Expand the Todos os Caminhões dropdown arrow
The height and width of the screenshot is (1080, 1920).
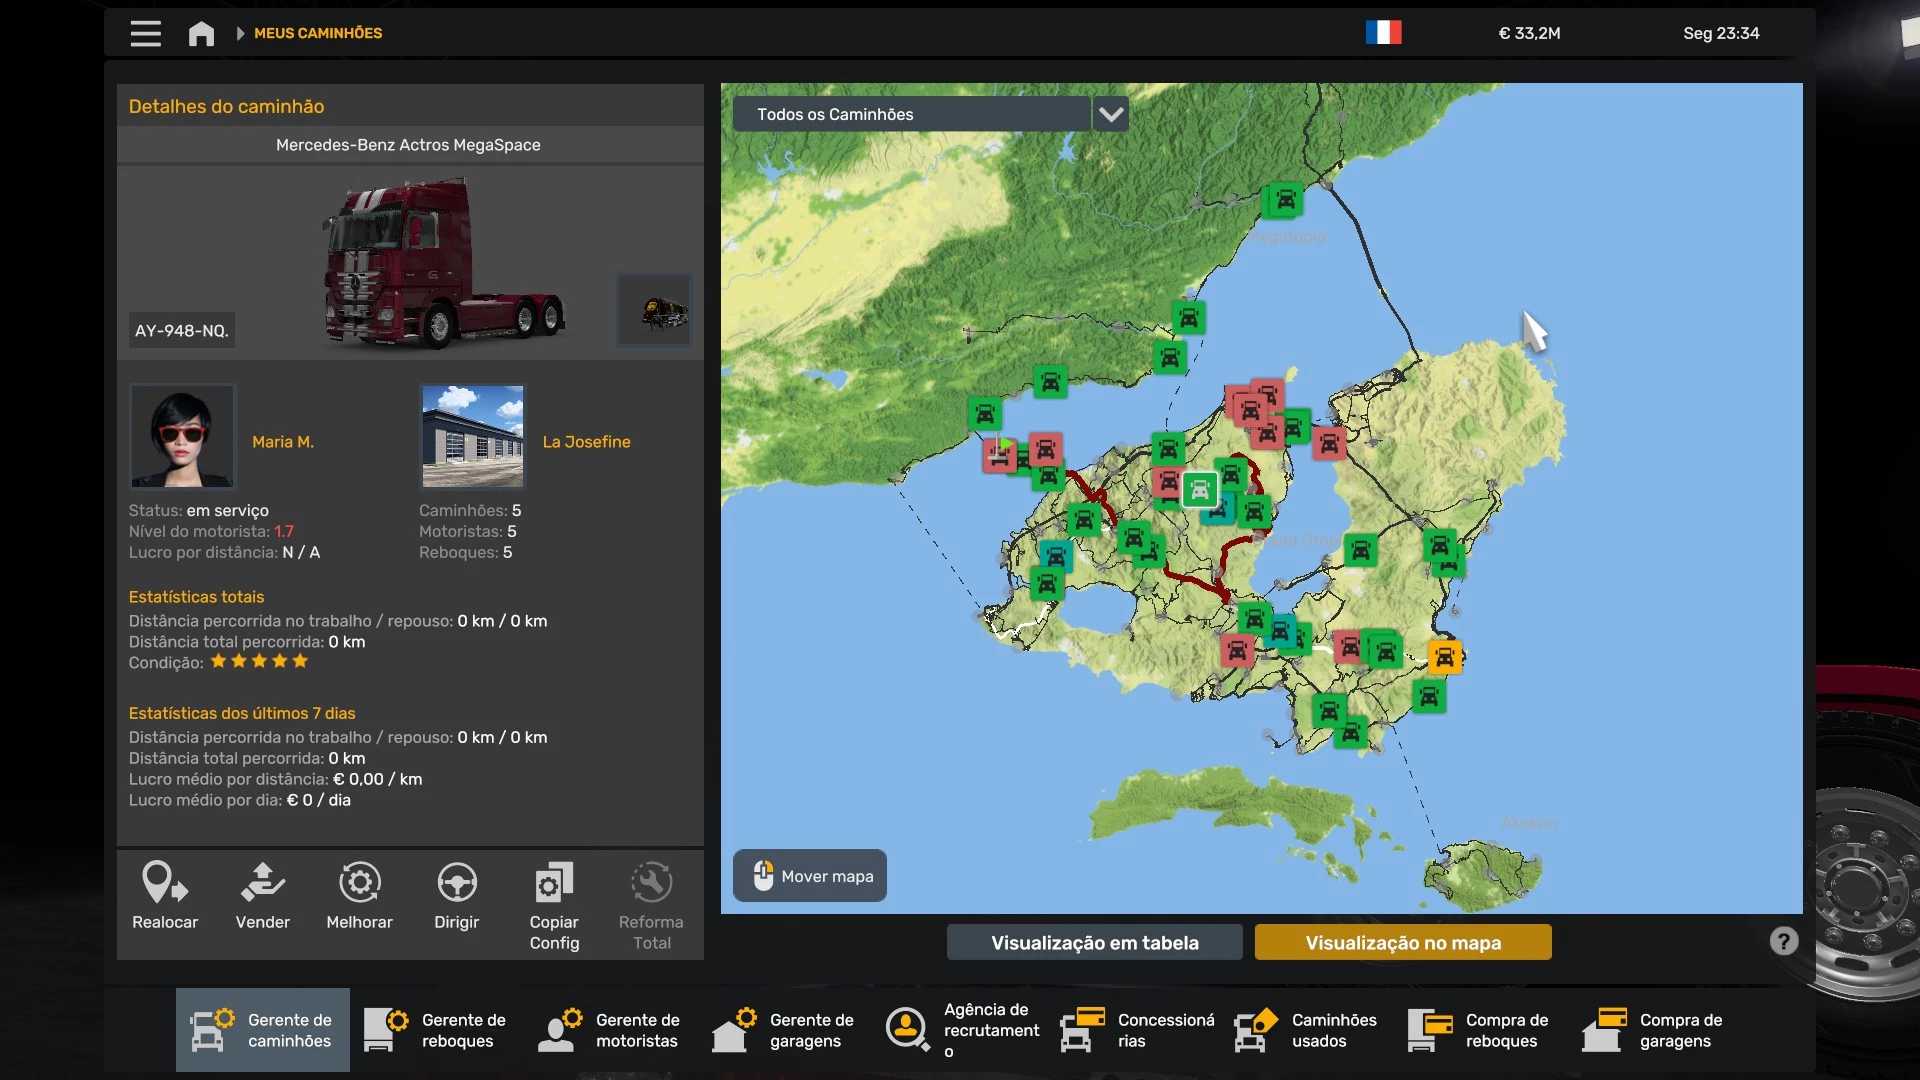(1110, 114)
